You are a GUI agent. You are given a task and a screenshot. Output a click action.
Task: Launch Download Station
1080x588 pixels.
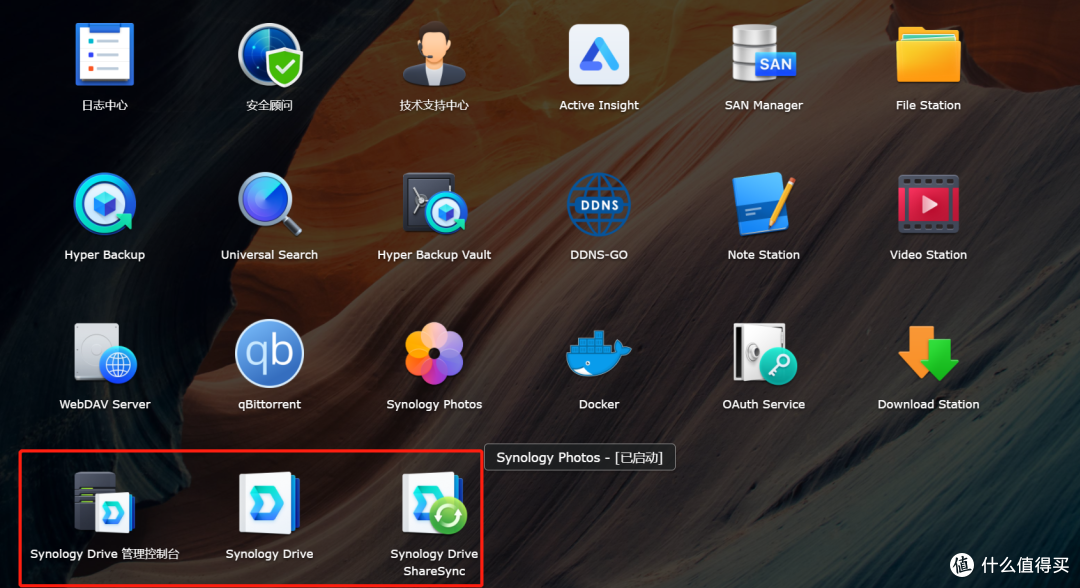click(928, 353)
